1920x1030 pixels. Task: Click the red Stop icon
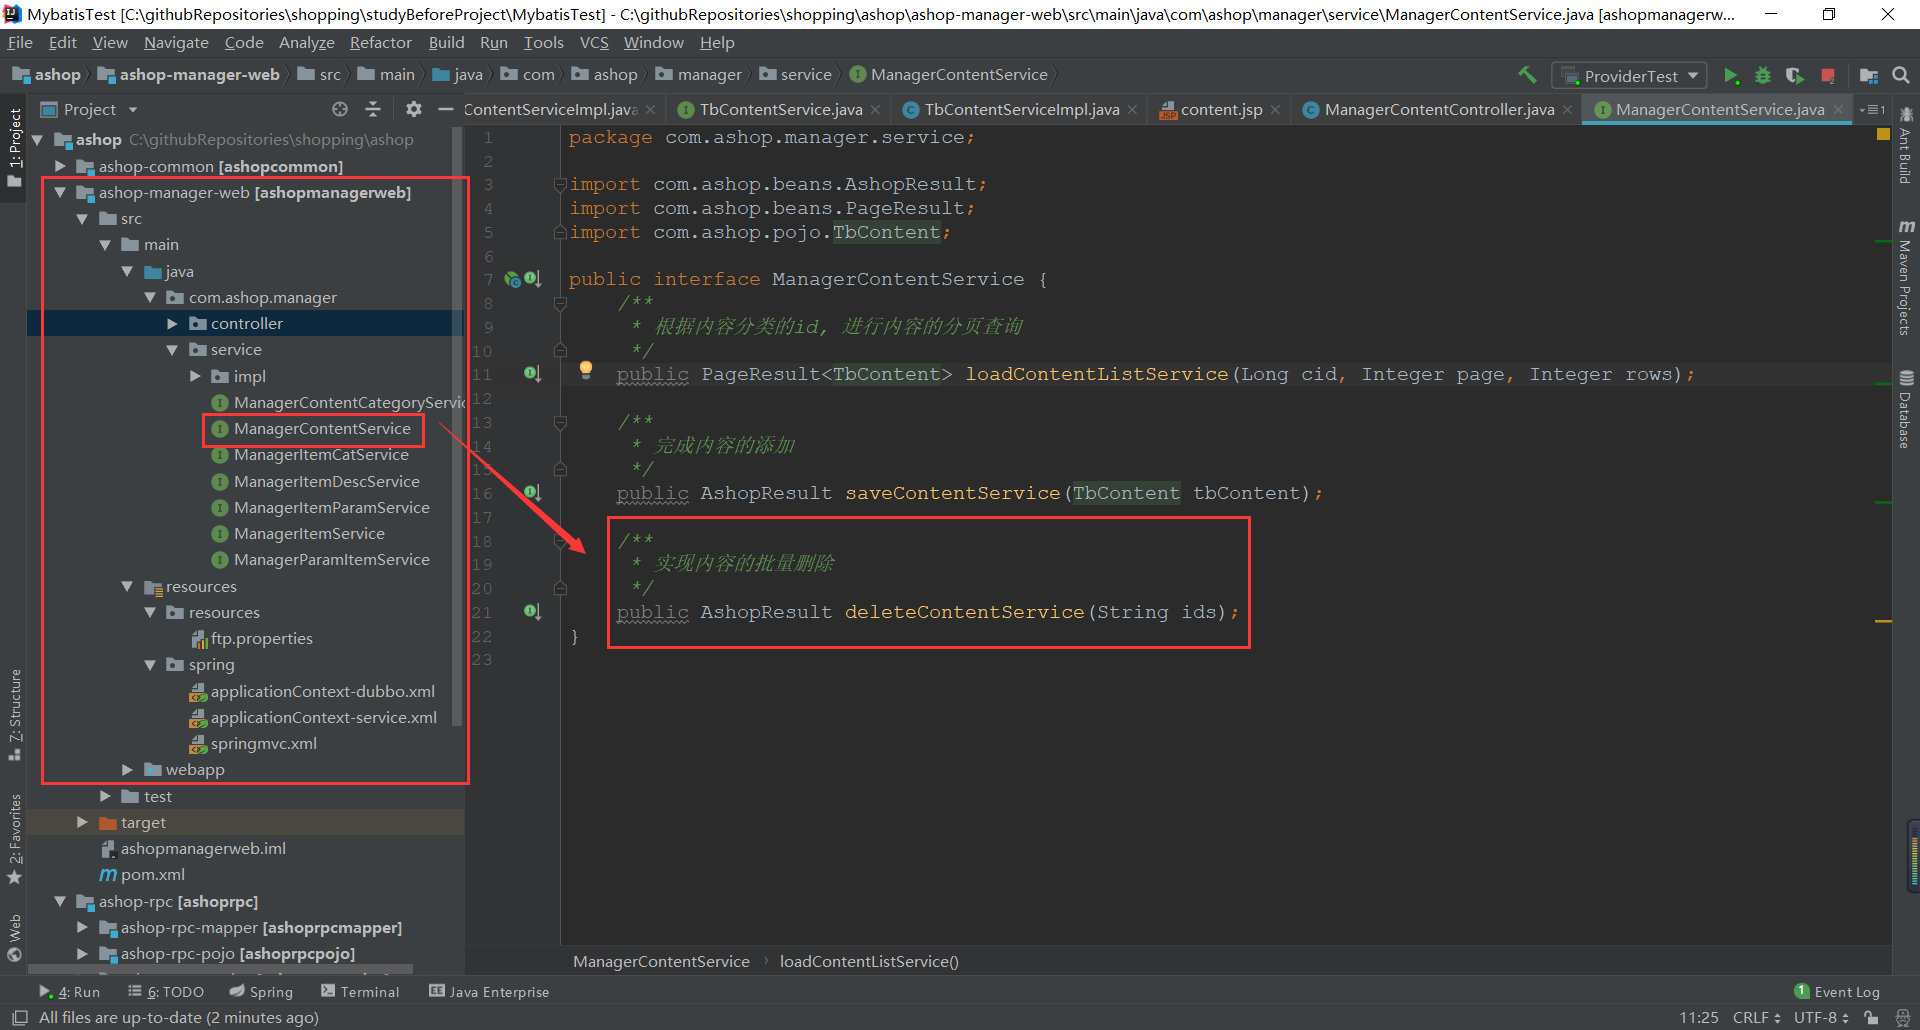point(1828,76)
